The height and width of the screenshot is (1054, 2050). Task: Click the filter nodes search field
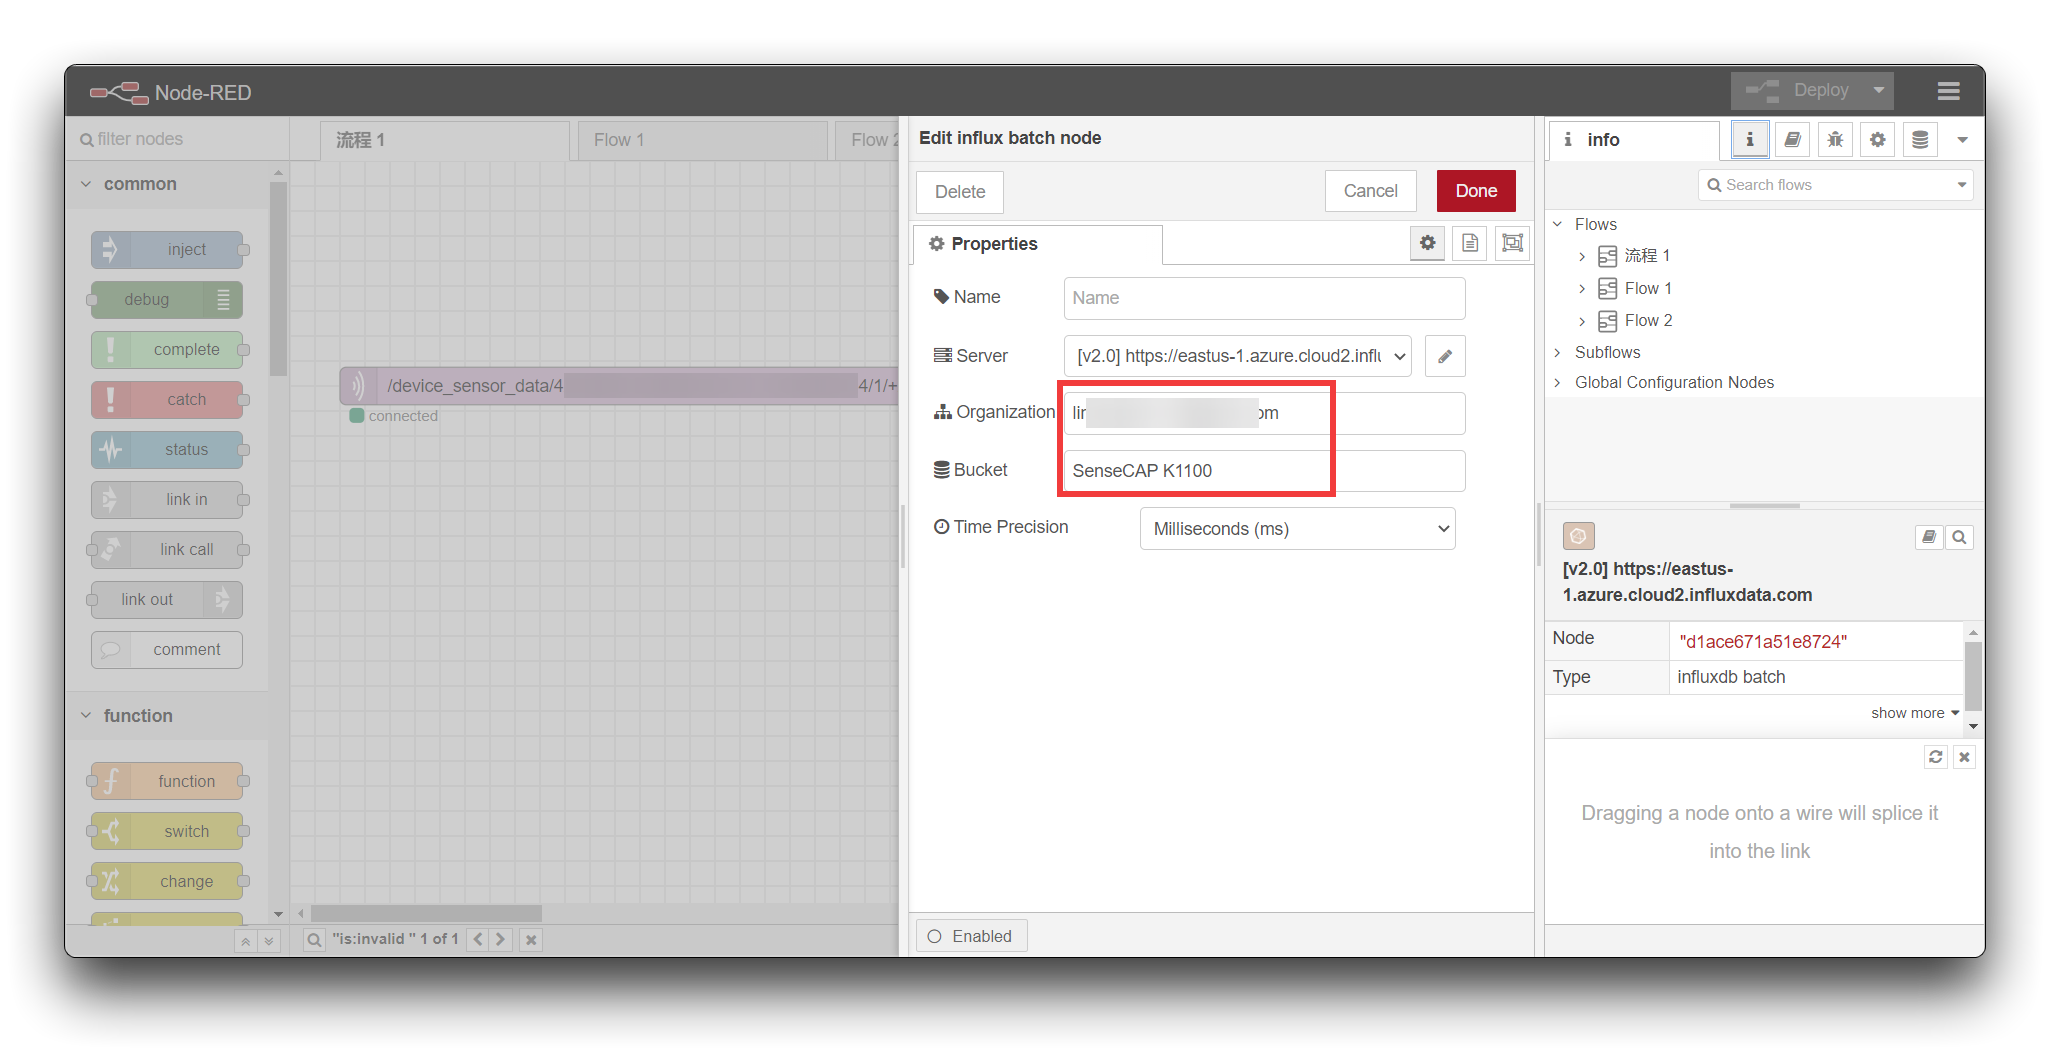177,139
